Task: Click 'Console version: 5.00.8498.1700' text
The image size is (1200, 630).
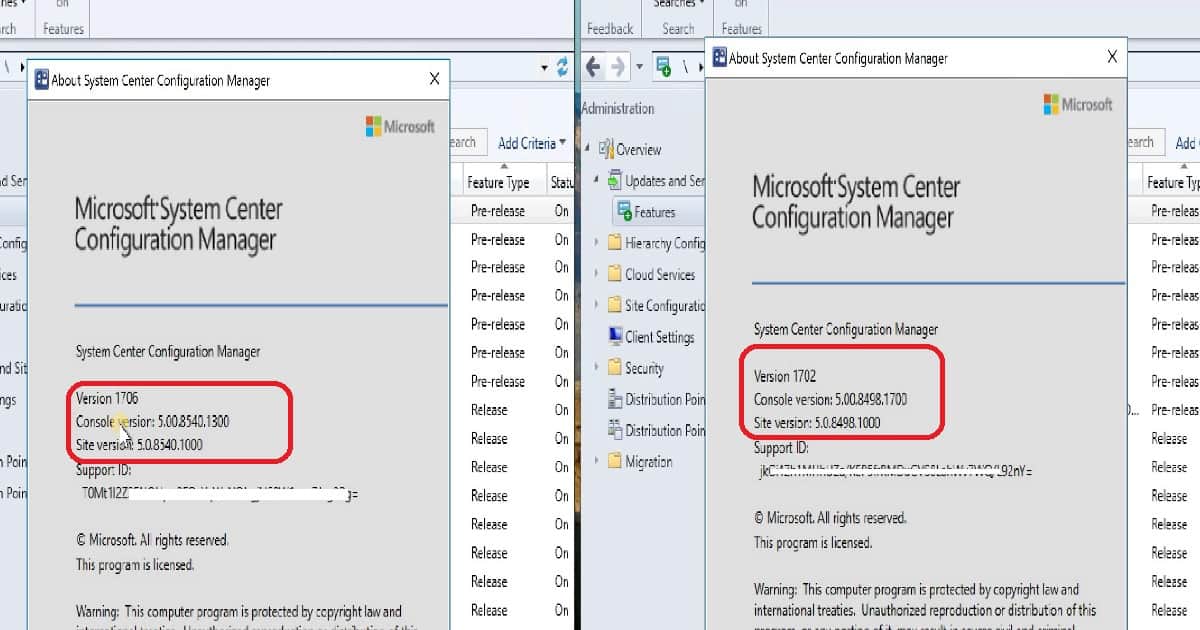Action: point(831,399)
